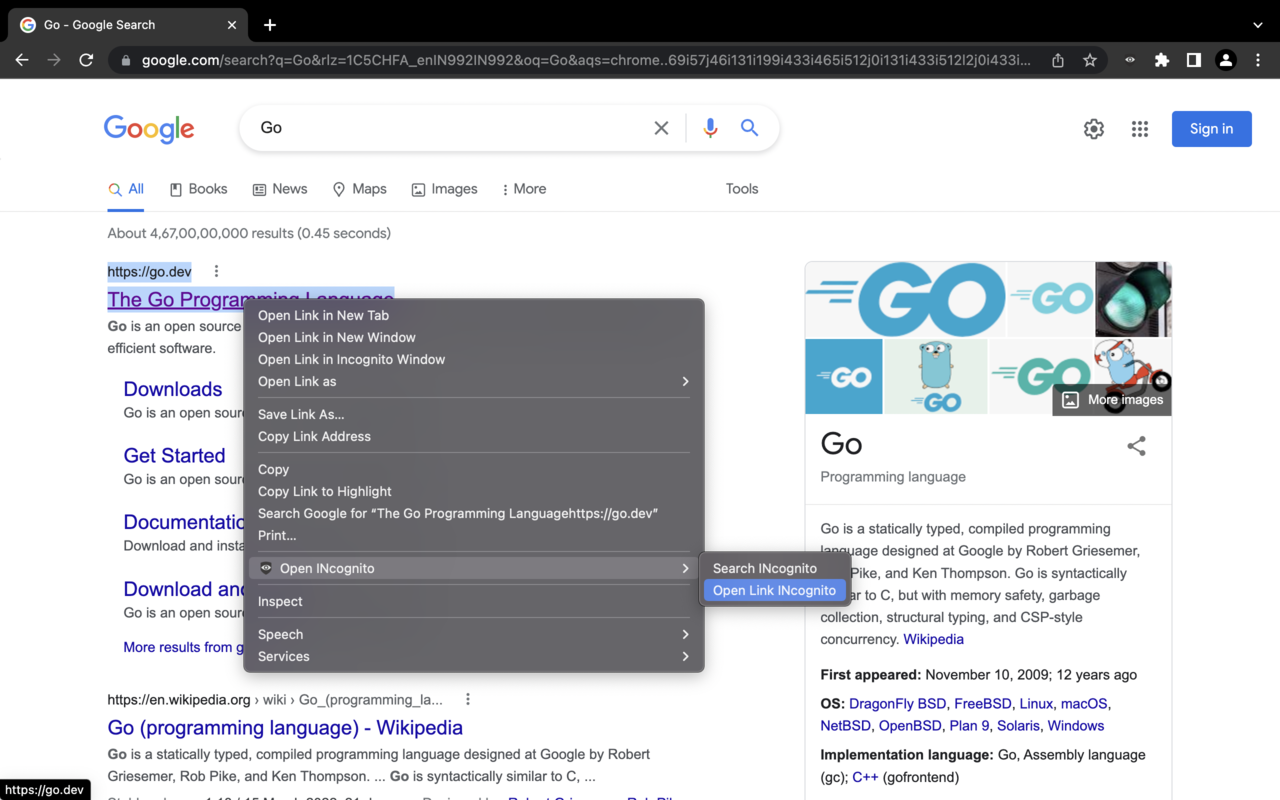
Task: Focus the Google search input field
Action: (x=450, y=128)
